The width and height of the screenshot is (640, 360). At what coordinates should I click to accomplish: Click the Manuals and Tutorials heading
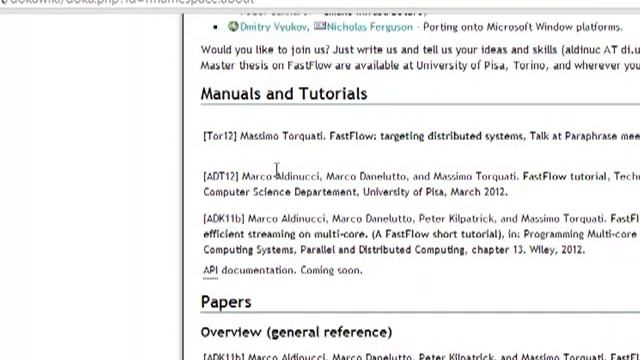284,94
